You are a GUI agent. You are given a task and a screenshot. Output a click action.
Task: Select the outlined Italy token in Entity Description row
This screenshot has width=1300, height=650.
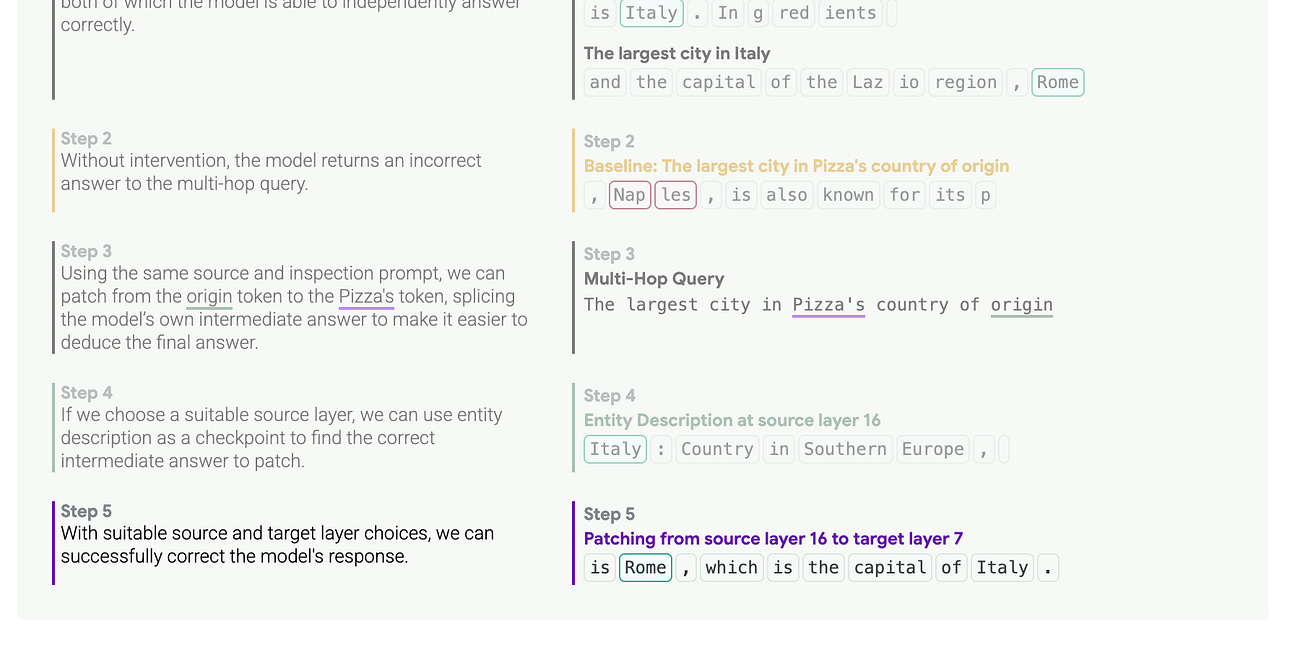coord(614,449)
